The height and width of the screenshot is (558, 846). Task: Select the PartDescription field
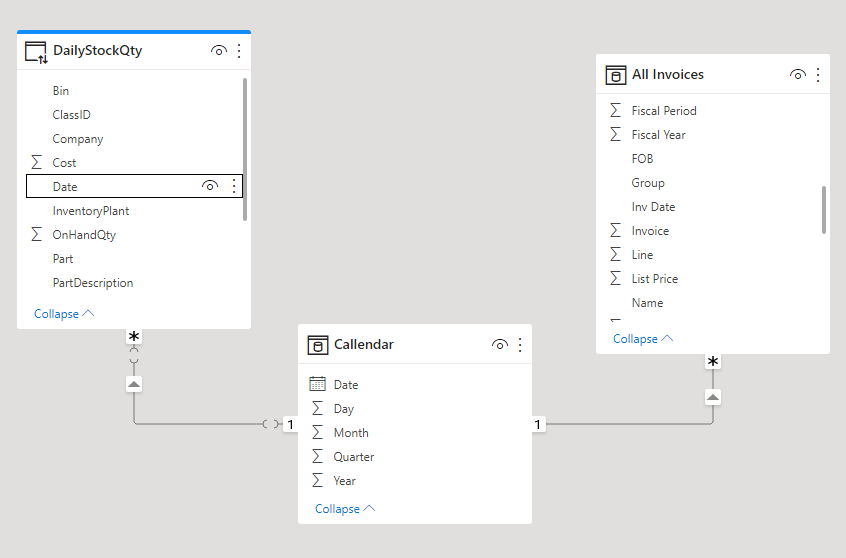[x=93, y=283]
